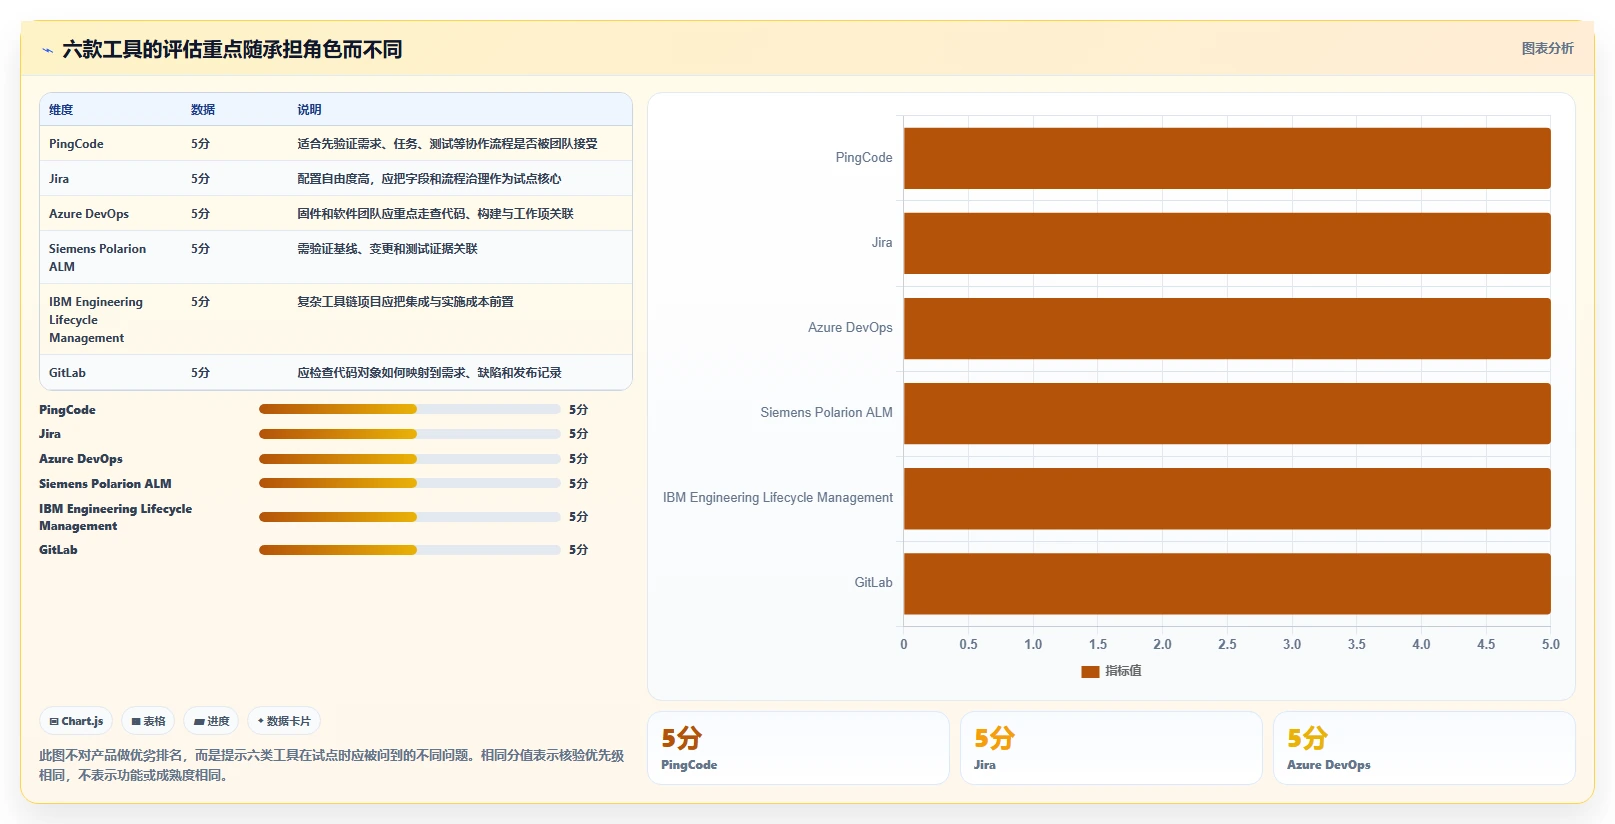Click the PingCode label on the chart axis

864,158
